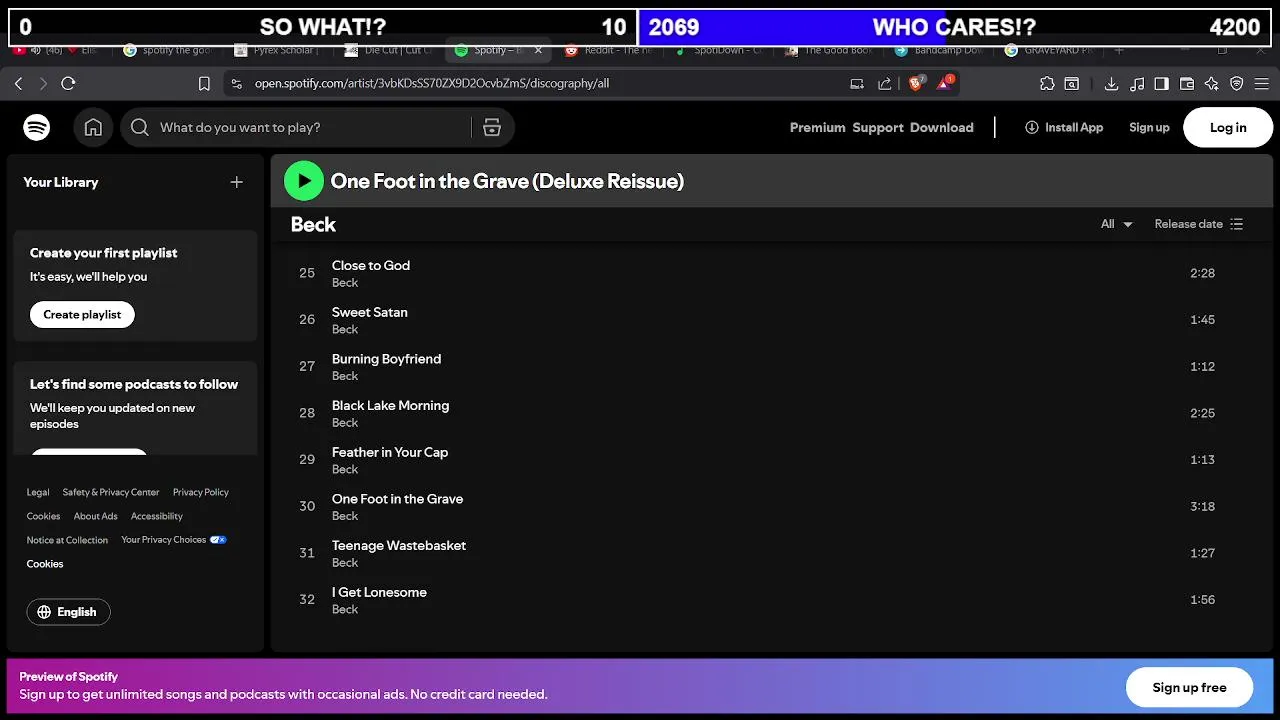Click browser back arrow
This screenshot has height=720, width=1280.
coord(18,84)
